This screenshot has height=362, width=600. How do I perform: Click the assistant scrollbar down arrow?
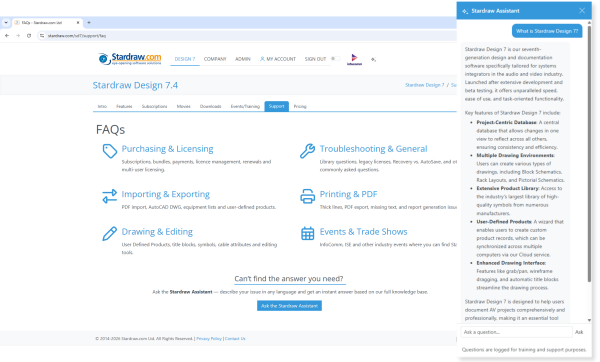click(x=589, y=320)
